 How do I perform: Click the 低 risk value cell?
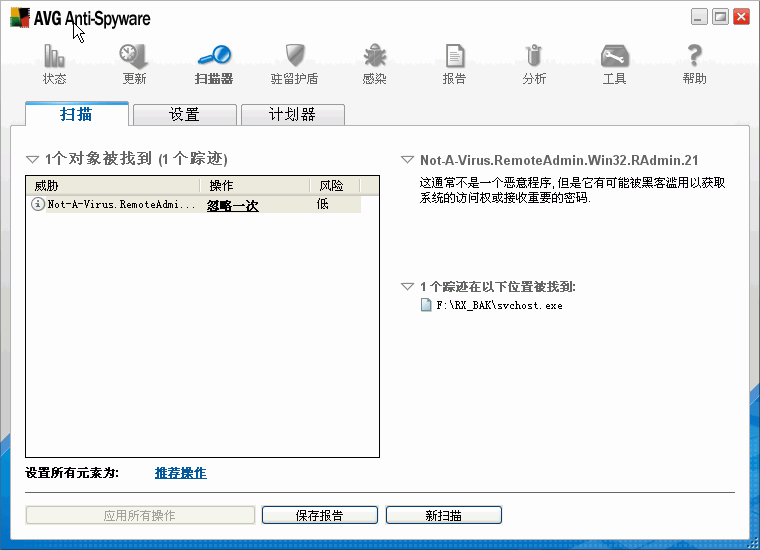pyautogui.click(x=323, y=204)
